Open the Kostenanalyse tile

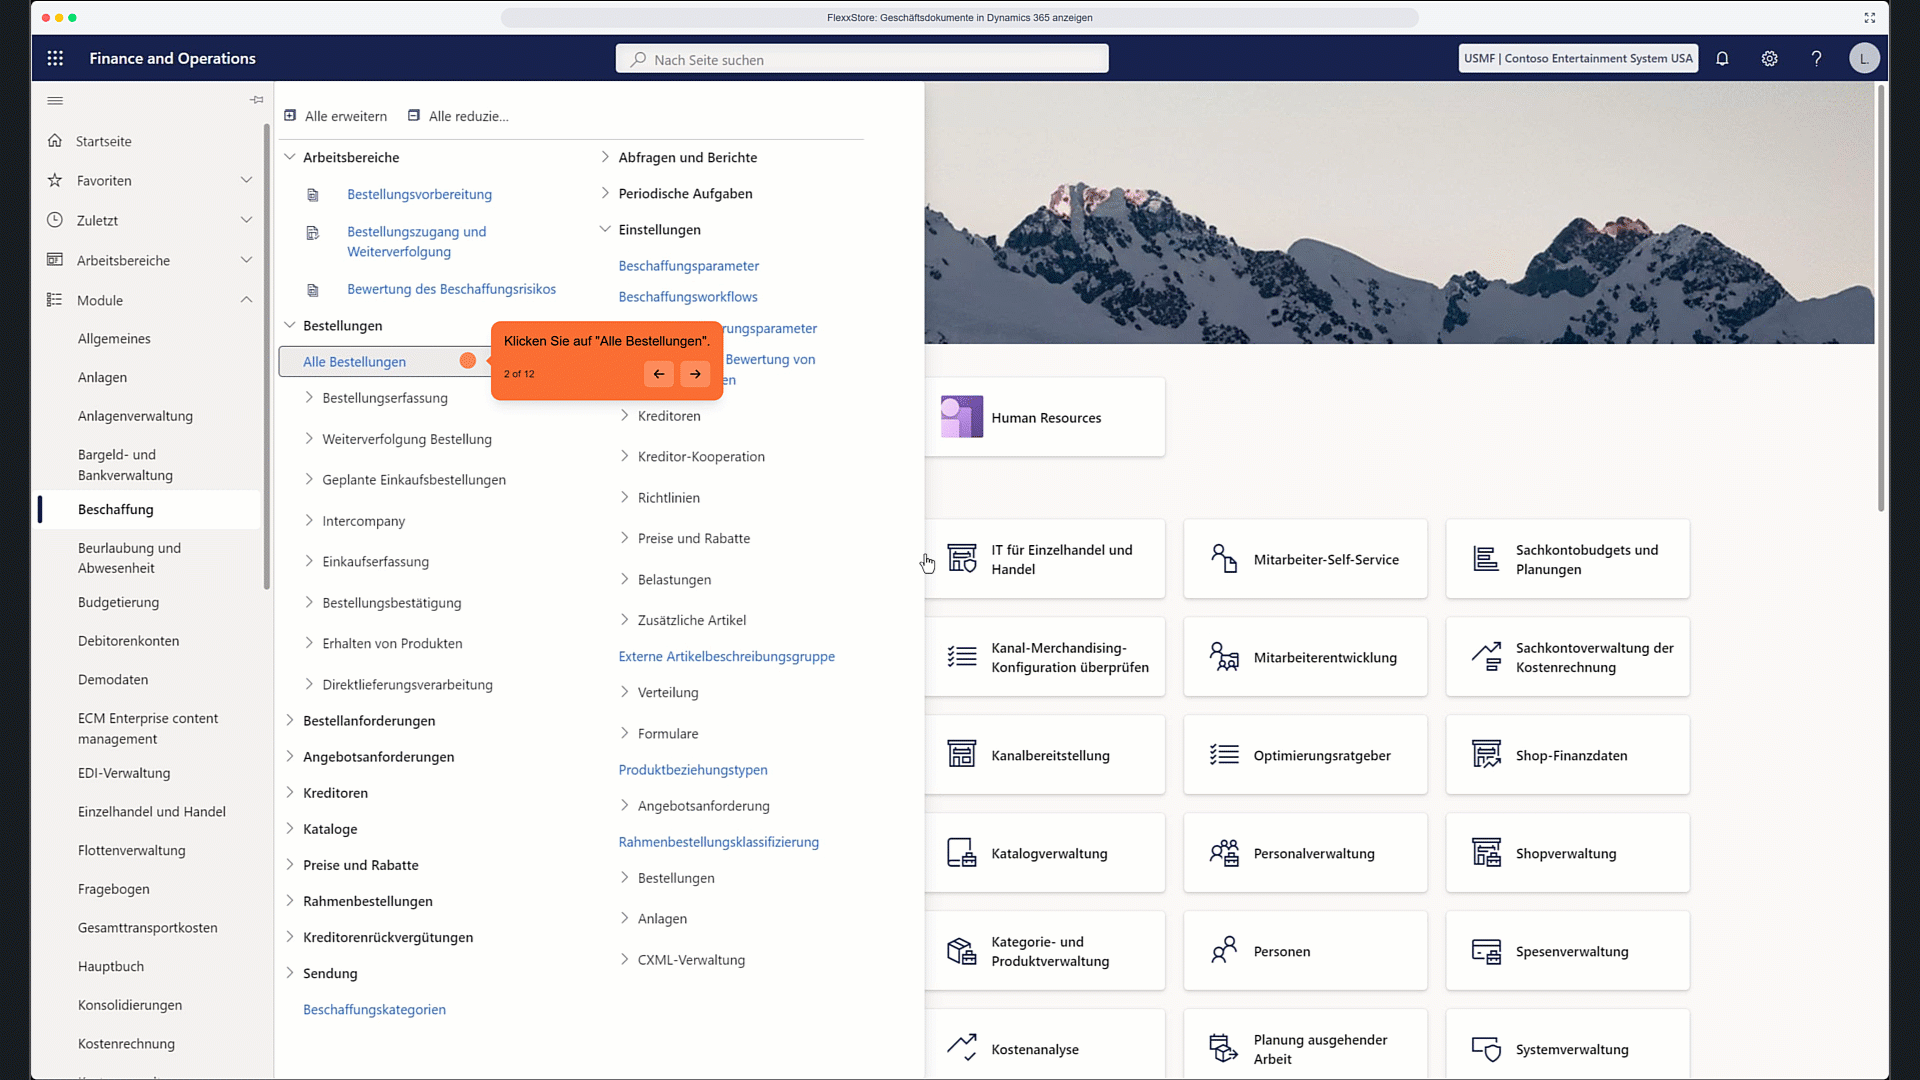pyautogui.click(x=1044, y=1045)
